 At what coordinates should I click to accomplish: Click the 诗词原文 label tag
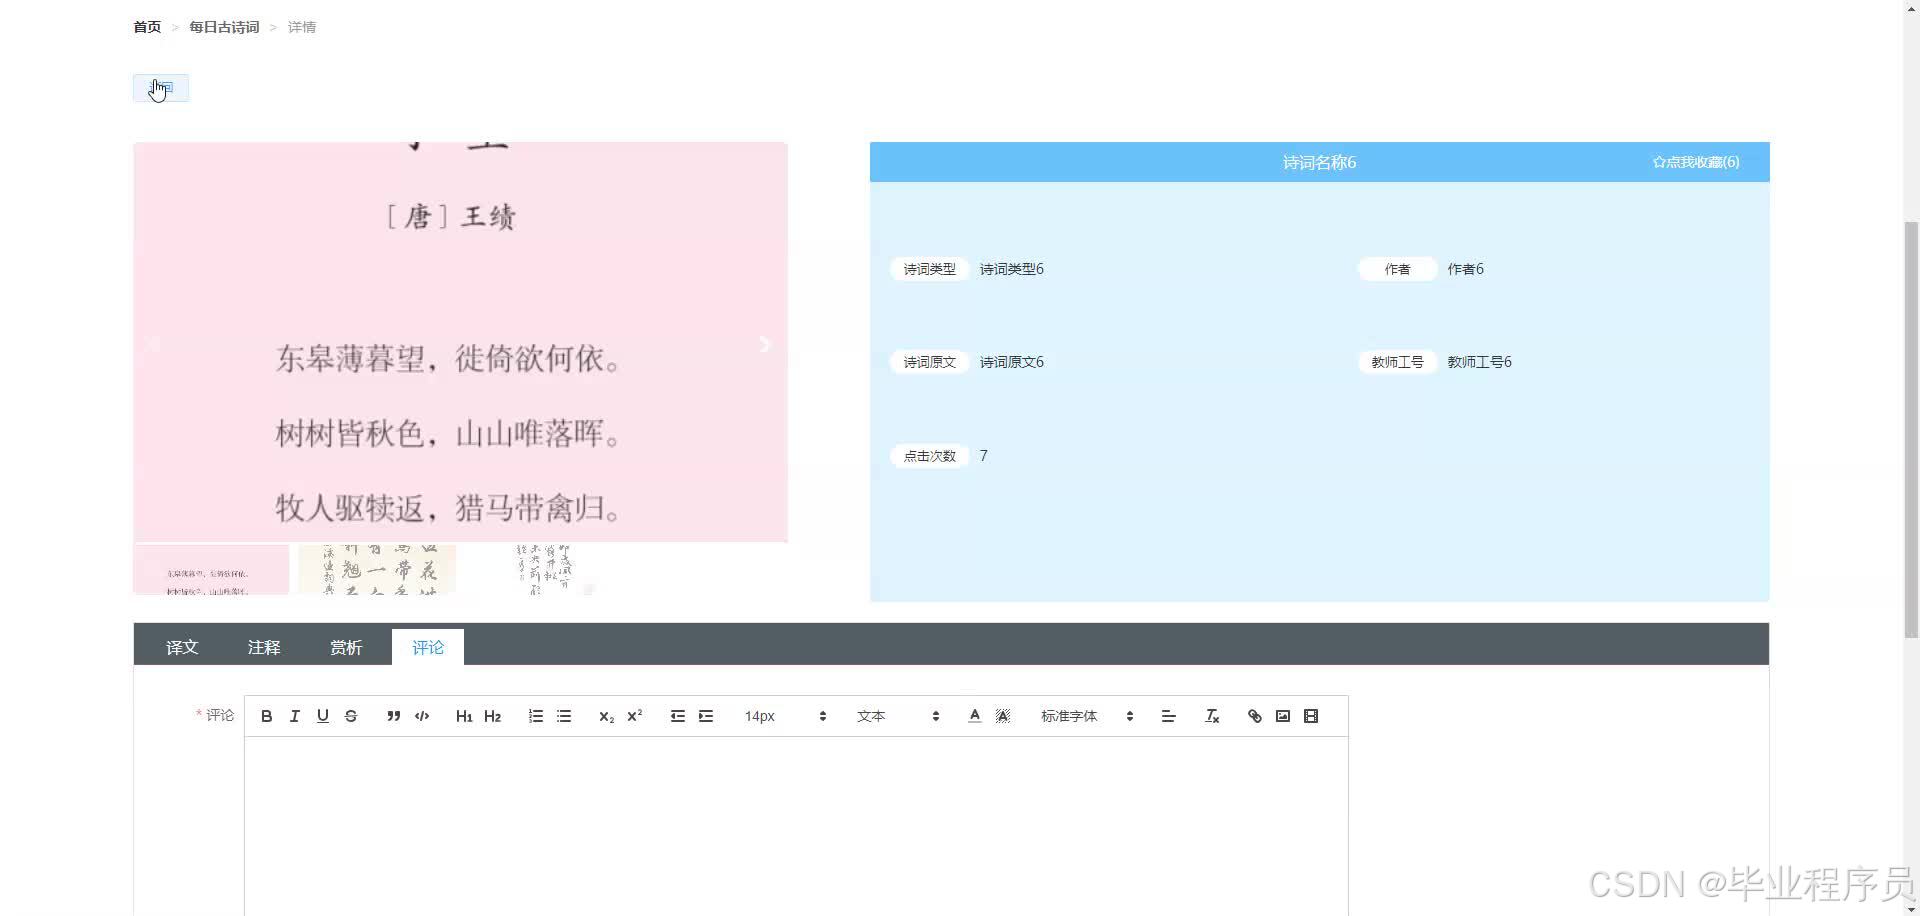pyautogui.click(x=930, y=362)
